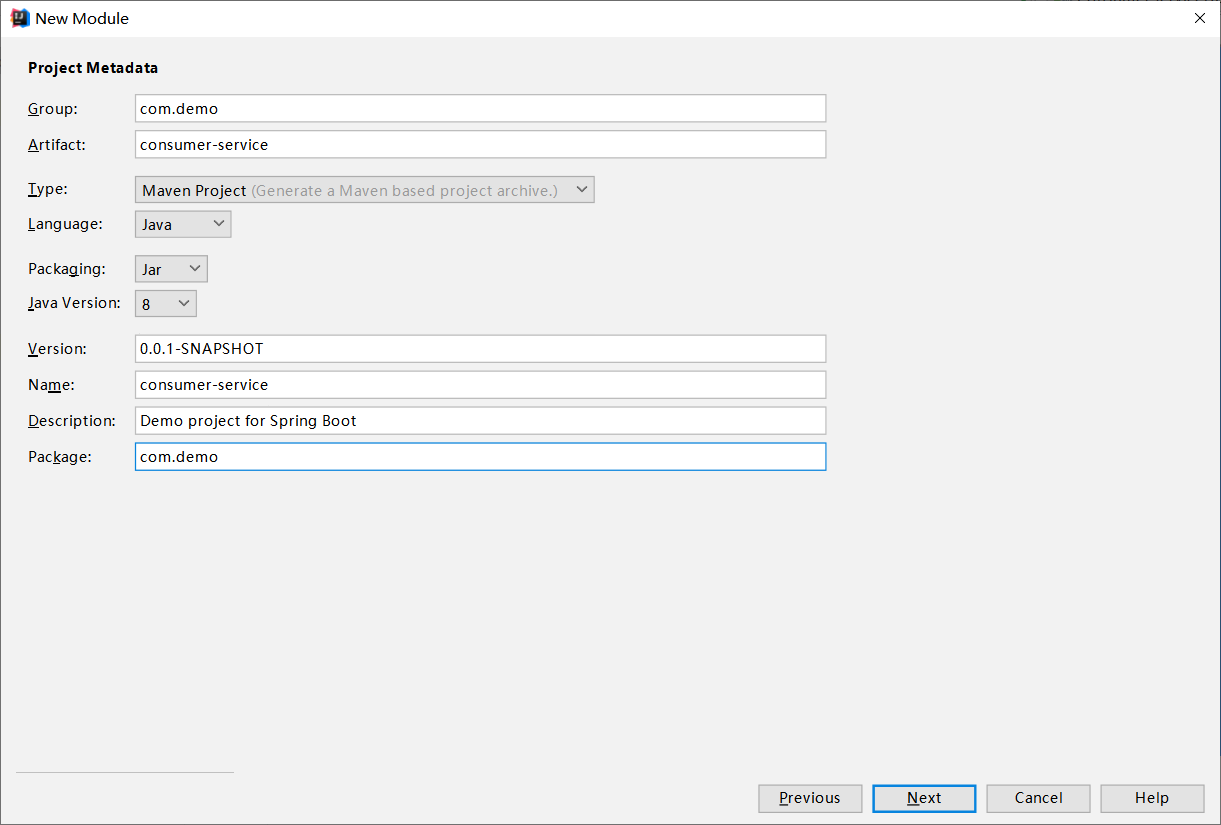Viewport: 1221px width, 825px height.
Task: Focus the Package field containing com.demo
Action: tap(480, 456)
